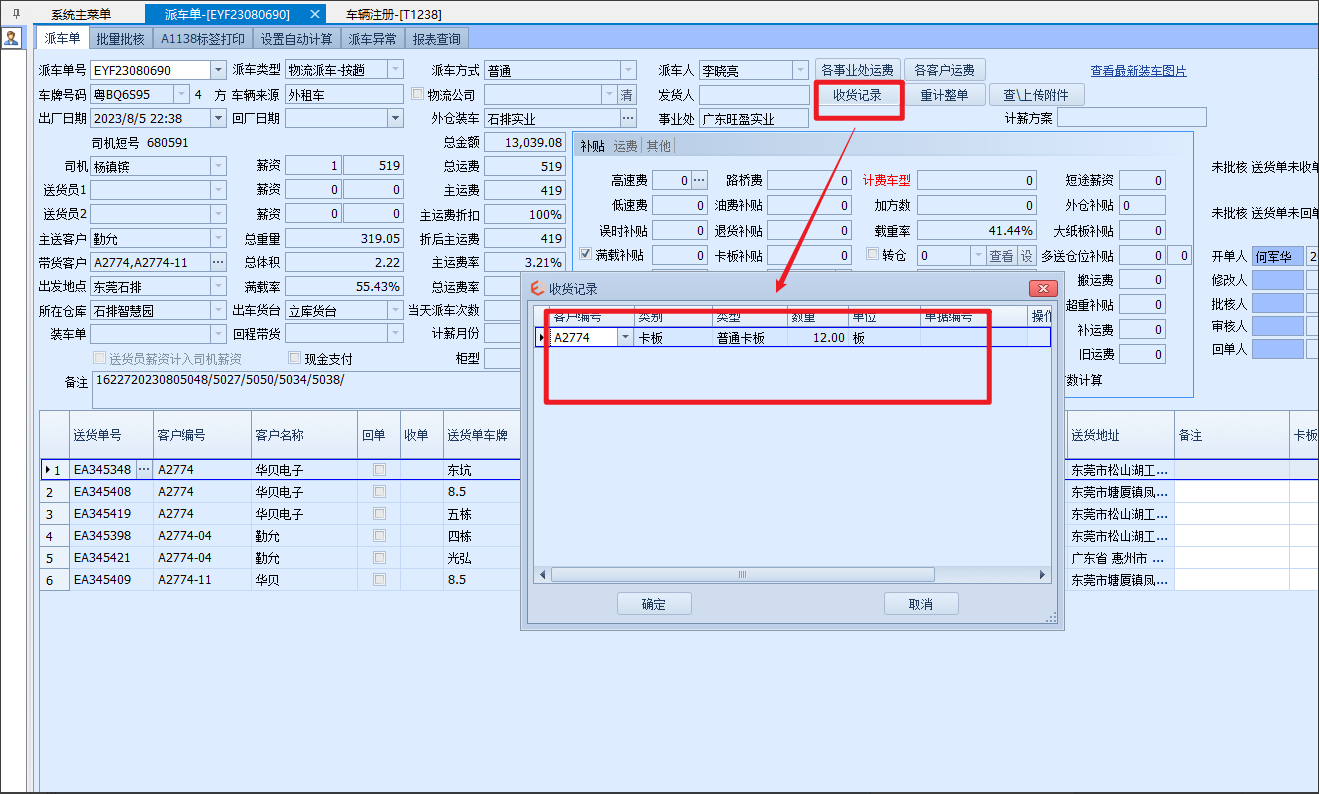Check 回单 box for row EA345348
Screen dimensions: 1319x794
point(379,470)
